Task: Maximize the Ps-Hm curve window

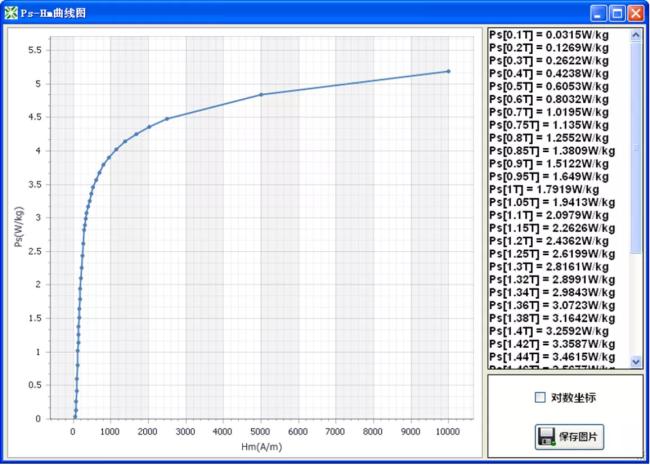Action: [x=617, y=13]
